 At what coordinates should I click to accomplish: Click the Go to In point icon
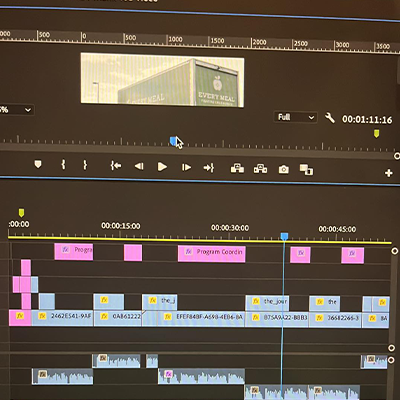click(x=116, y=165)
